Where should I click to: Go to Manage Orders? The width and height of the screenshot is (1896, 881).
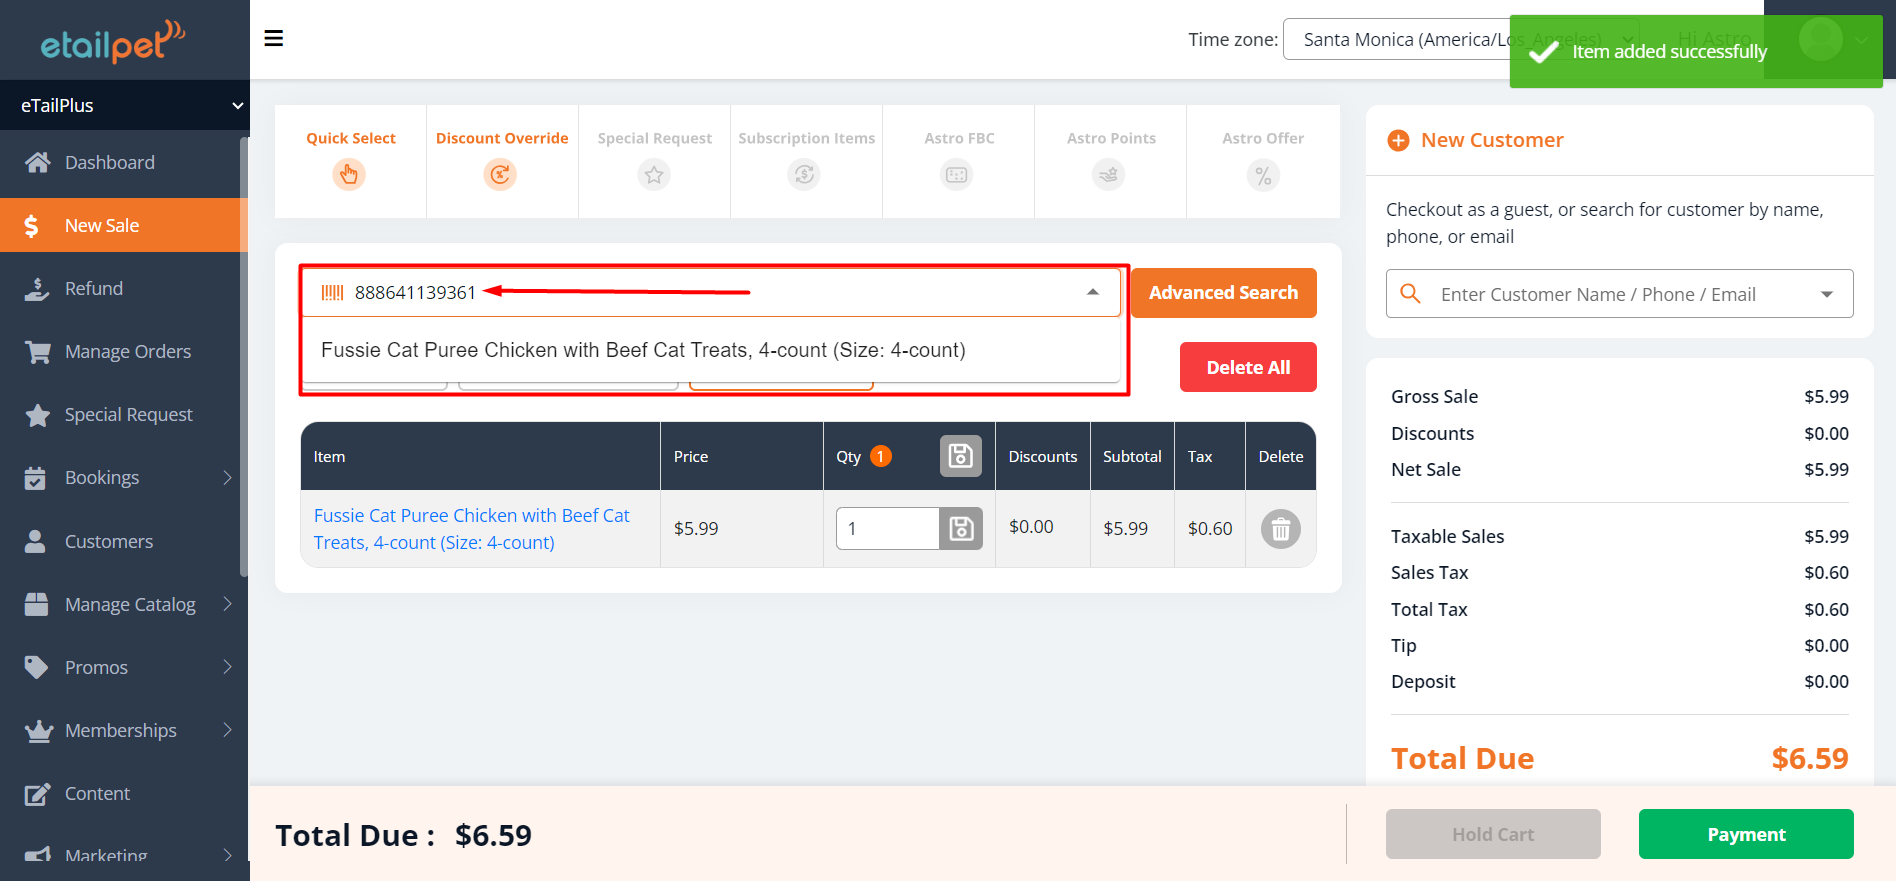pyautogui.click(x=127, y=352)
